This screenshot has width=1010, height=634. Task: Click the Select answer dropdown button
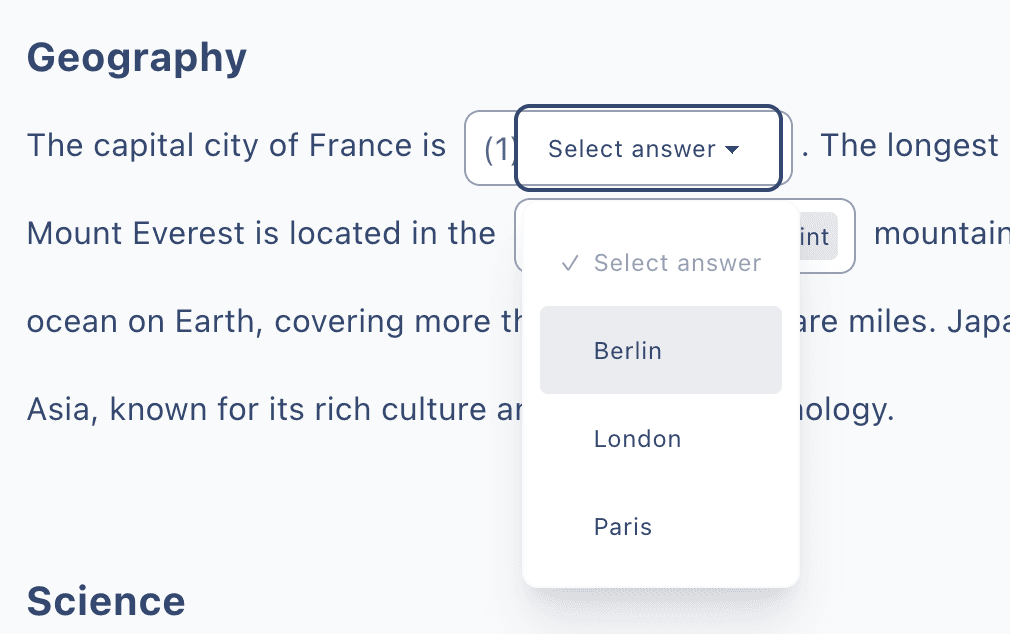(648, 148)
